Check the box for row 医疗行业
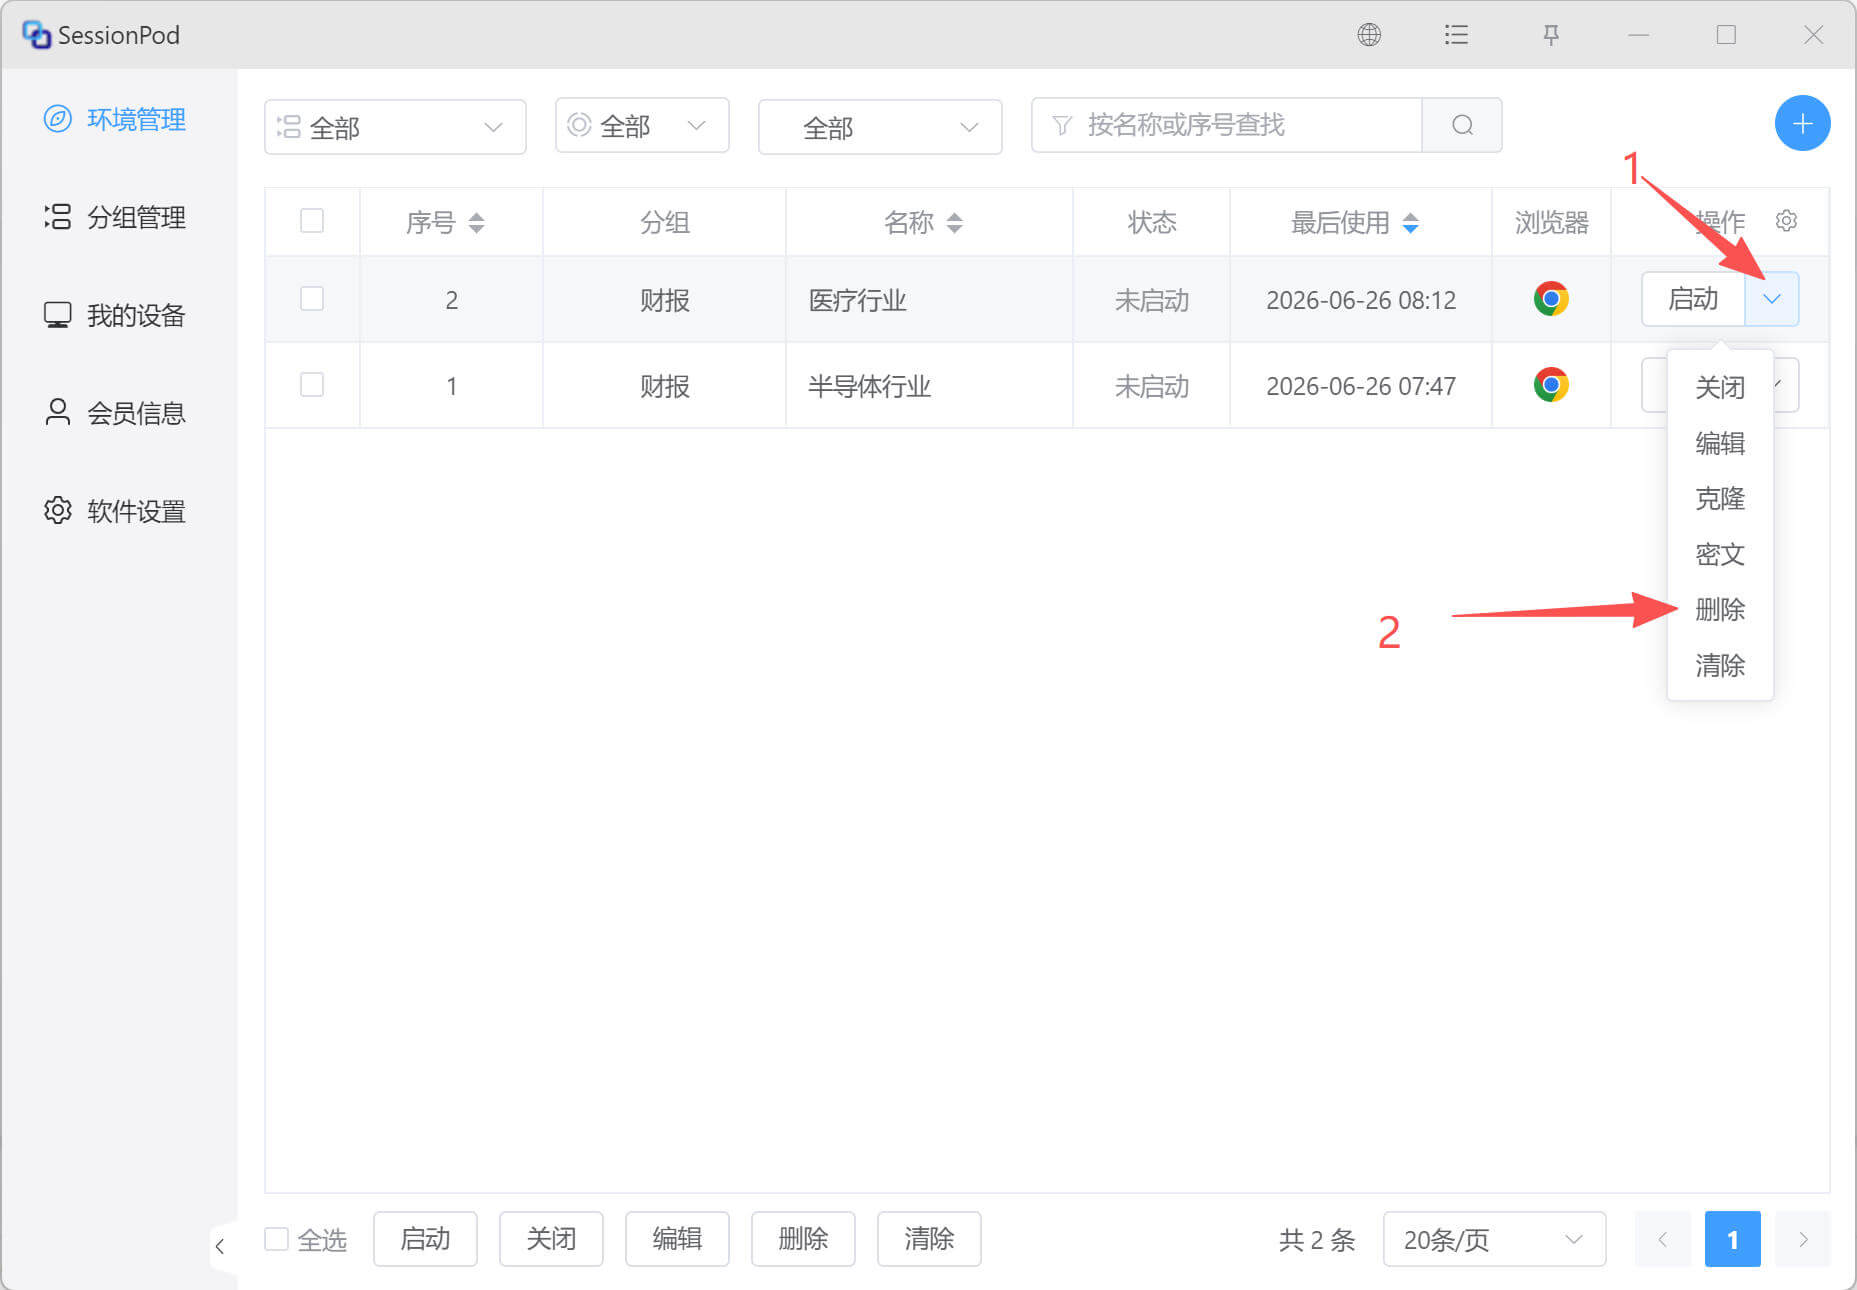Viewport: 1857px width, 1290px height. coord(312,299)
